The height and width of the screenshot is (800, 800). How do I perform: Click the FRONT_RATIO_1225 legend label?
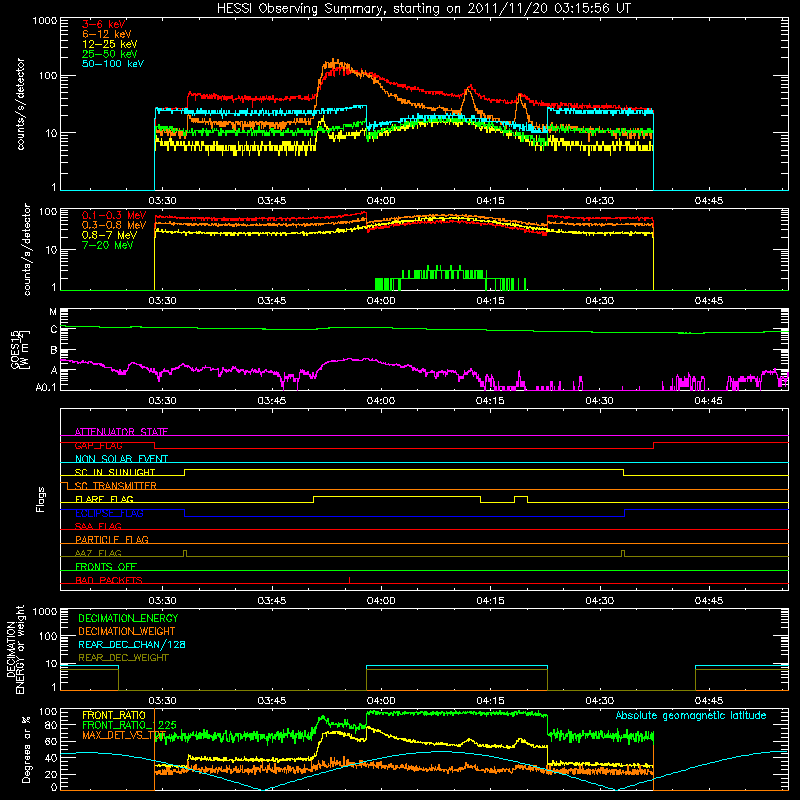pos(129,725)
